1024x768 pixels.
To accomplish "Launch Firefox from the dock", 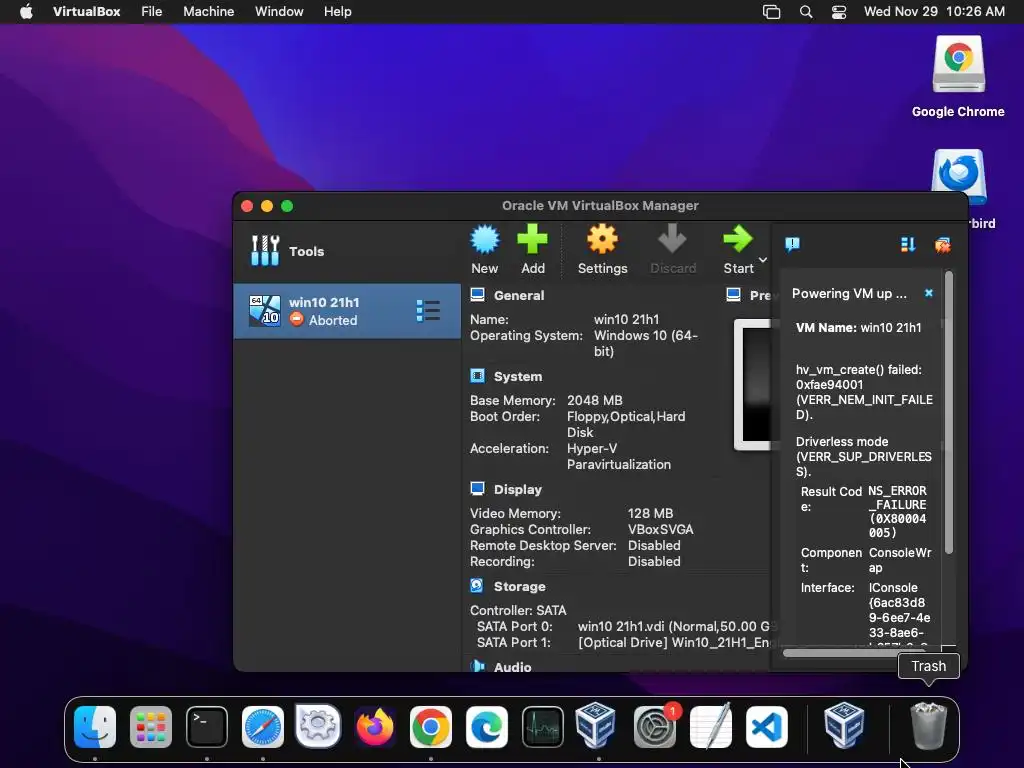I will point(375,726).
